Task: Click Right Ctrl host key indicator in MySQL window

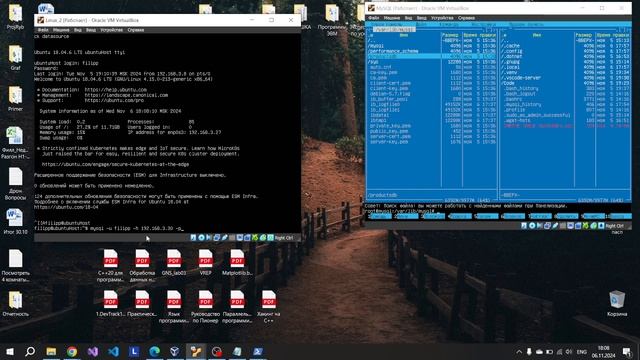Action: pos(614,226)
